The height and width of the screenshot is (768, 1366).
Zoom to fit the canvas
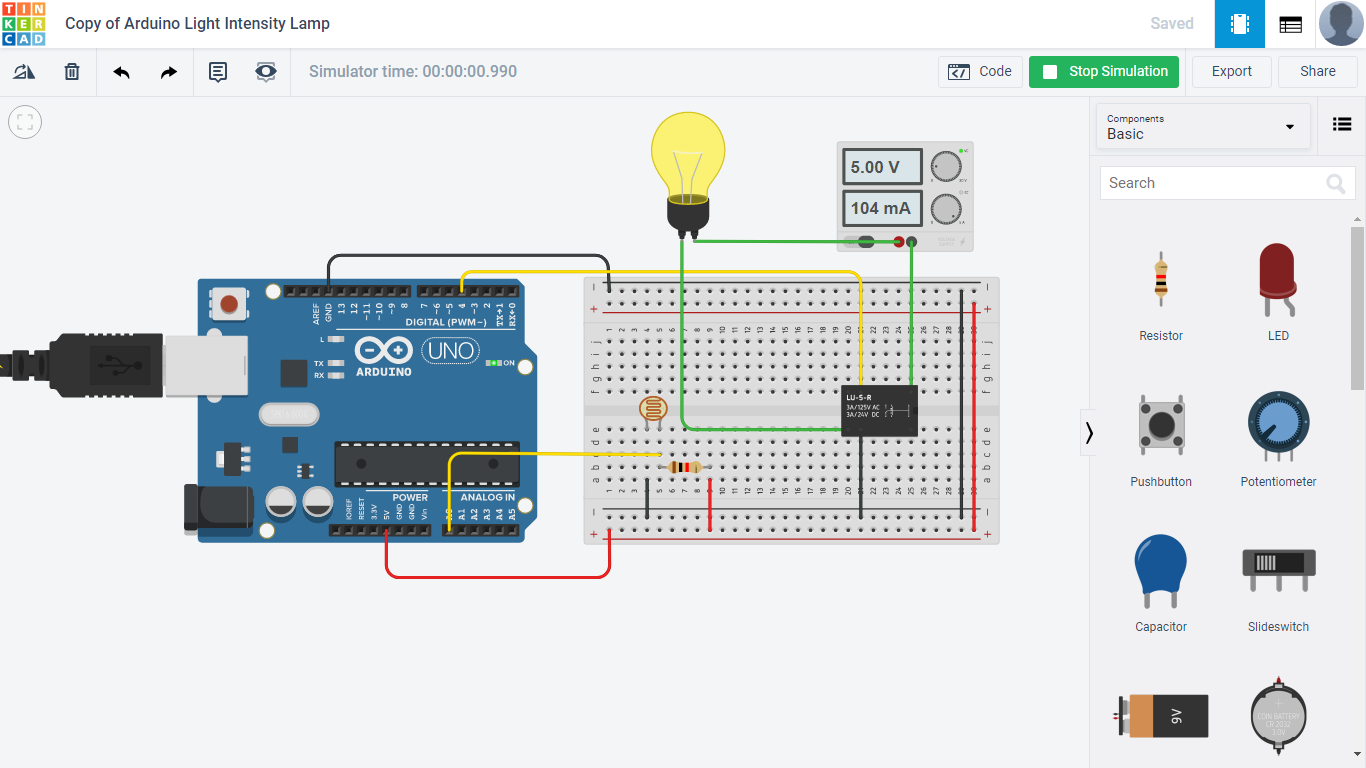point(25,122)
